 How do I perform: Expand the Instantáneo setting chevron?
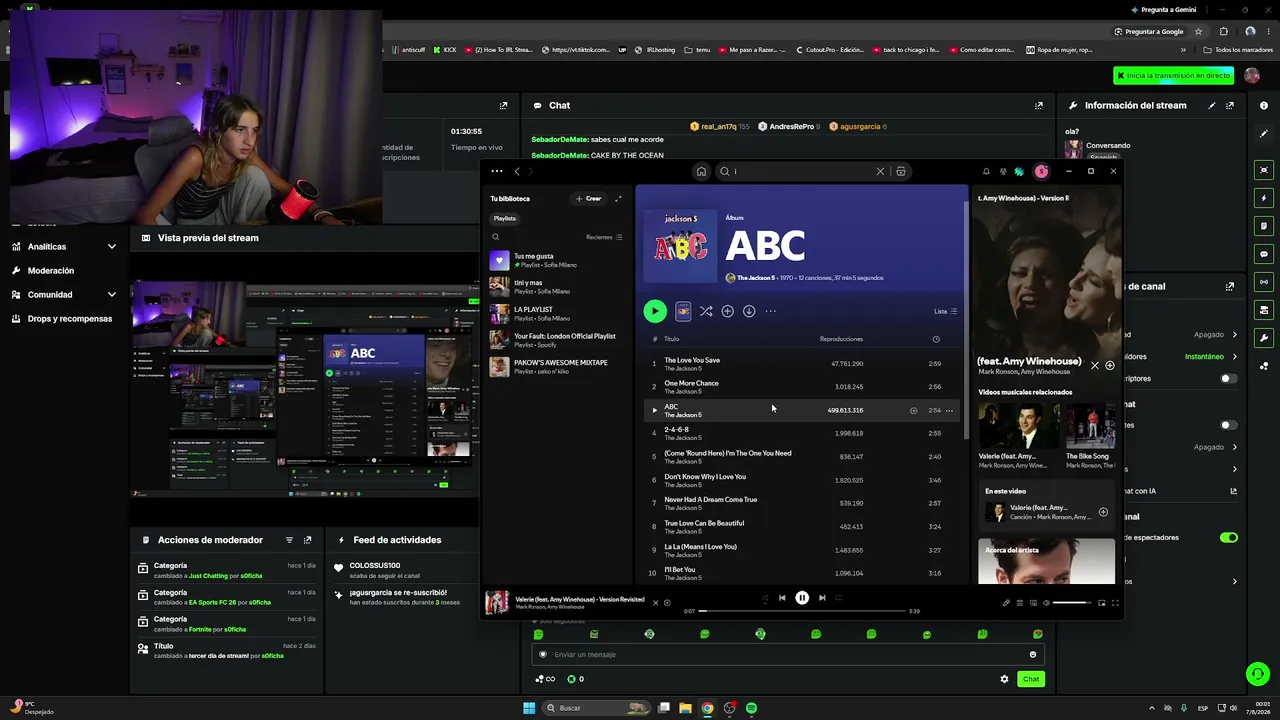click(x=1235, y=356)
